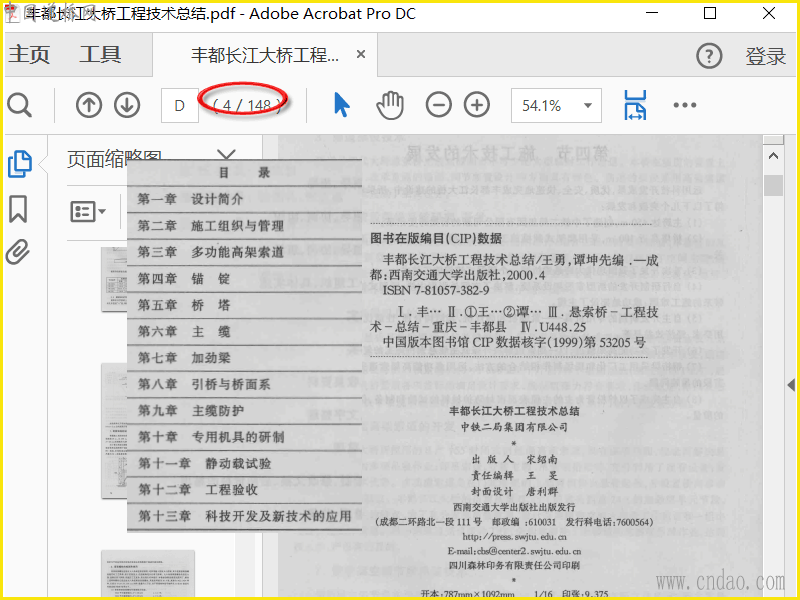This screenshot has width=800, height=600.
Task: Show the page thumbnails panel icon
Action: coord(20,164)
